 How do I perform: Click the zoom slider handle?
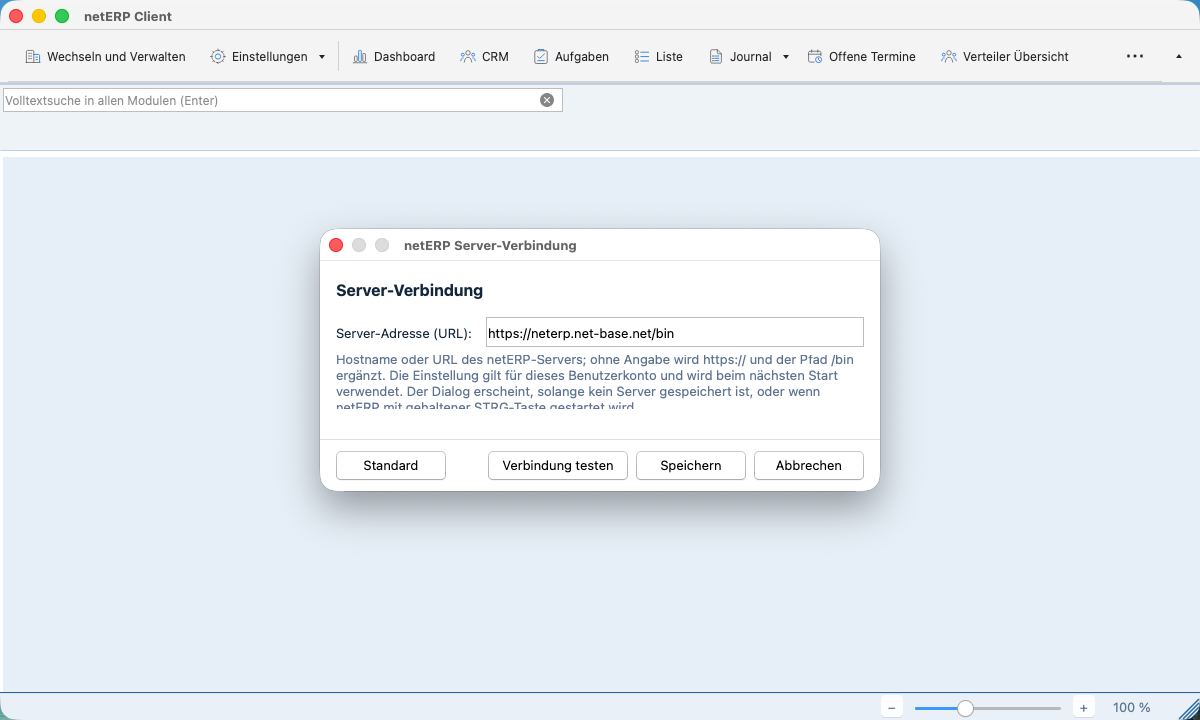click(x=965, y=708)
